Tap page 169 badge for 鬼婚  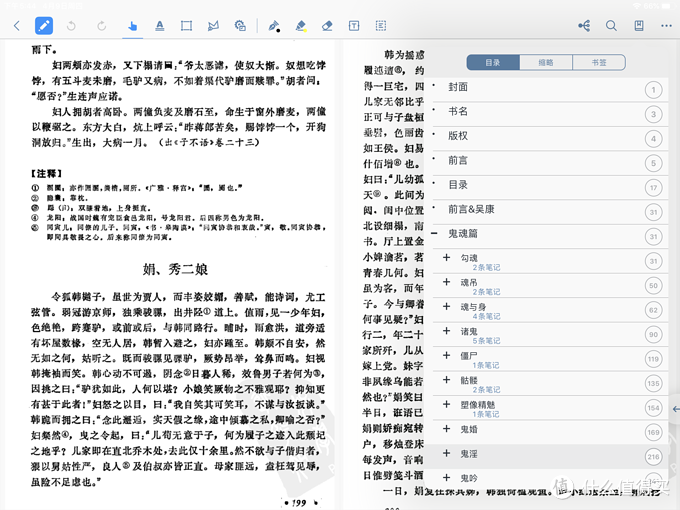tap(654, 432)
